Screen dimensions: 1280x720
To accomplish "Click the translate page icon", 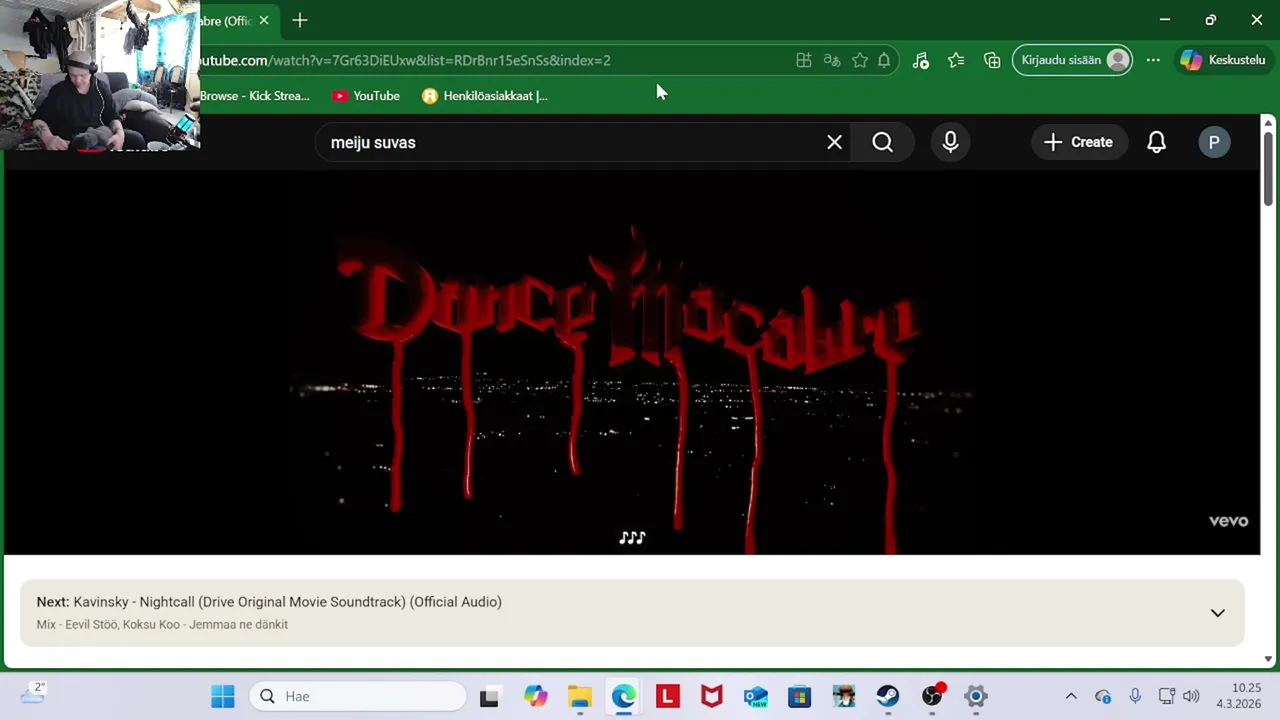I will 832,60.
